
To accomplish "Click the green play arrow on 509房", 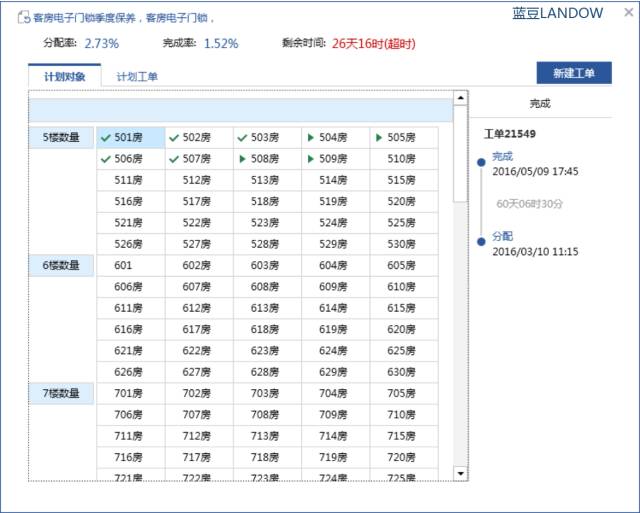I will (311, 159).
